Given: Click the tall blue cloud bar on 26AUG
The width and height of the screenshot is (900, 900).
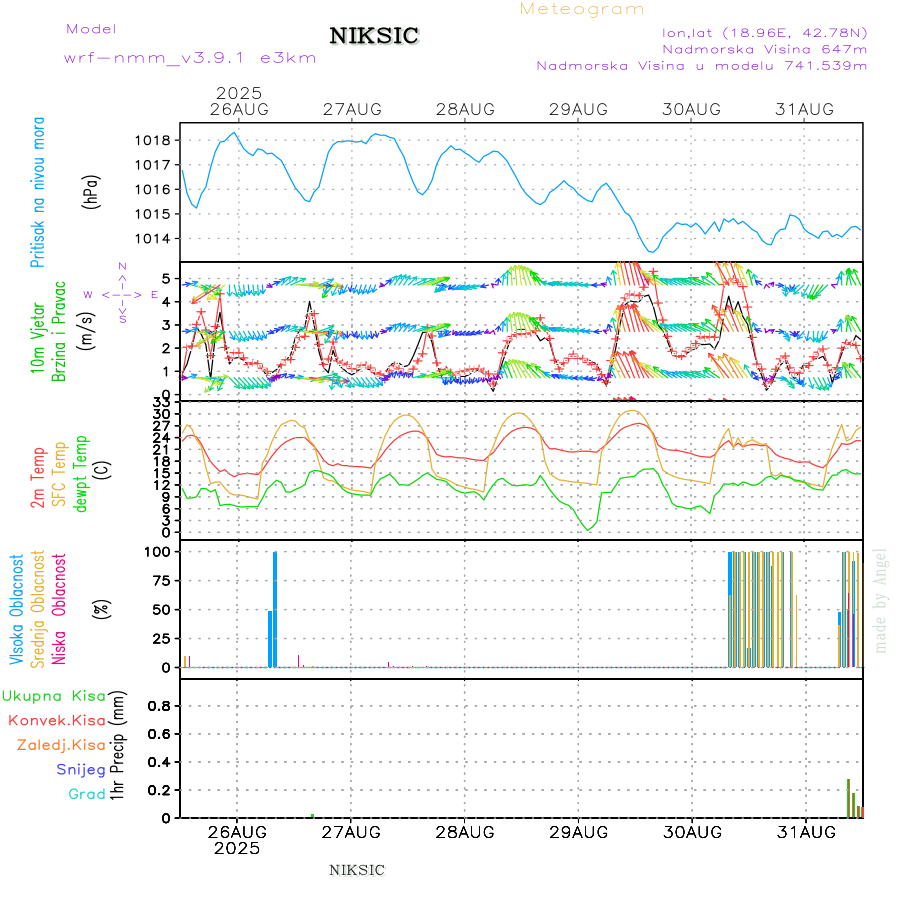Looking at the screenshot, I should pos(275,608).
